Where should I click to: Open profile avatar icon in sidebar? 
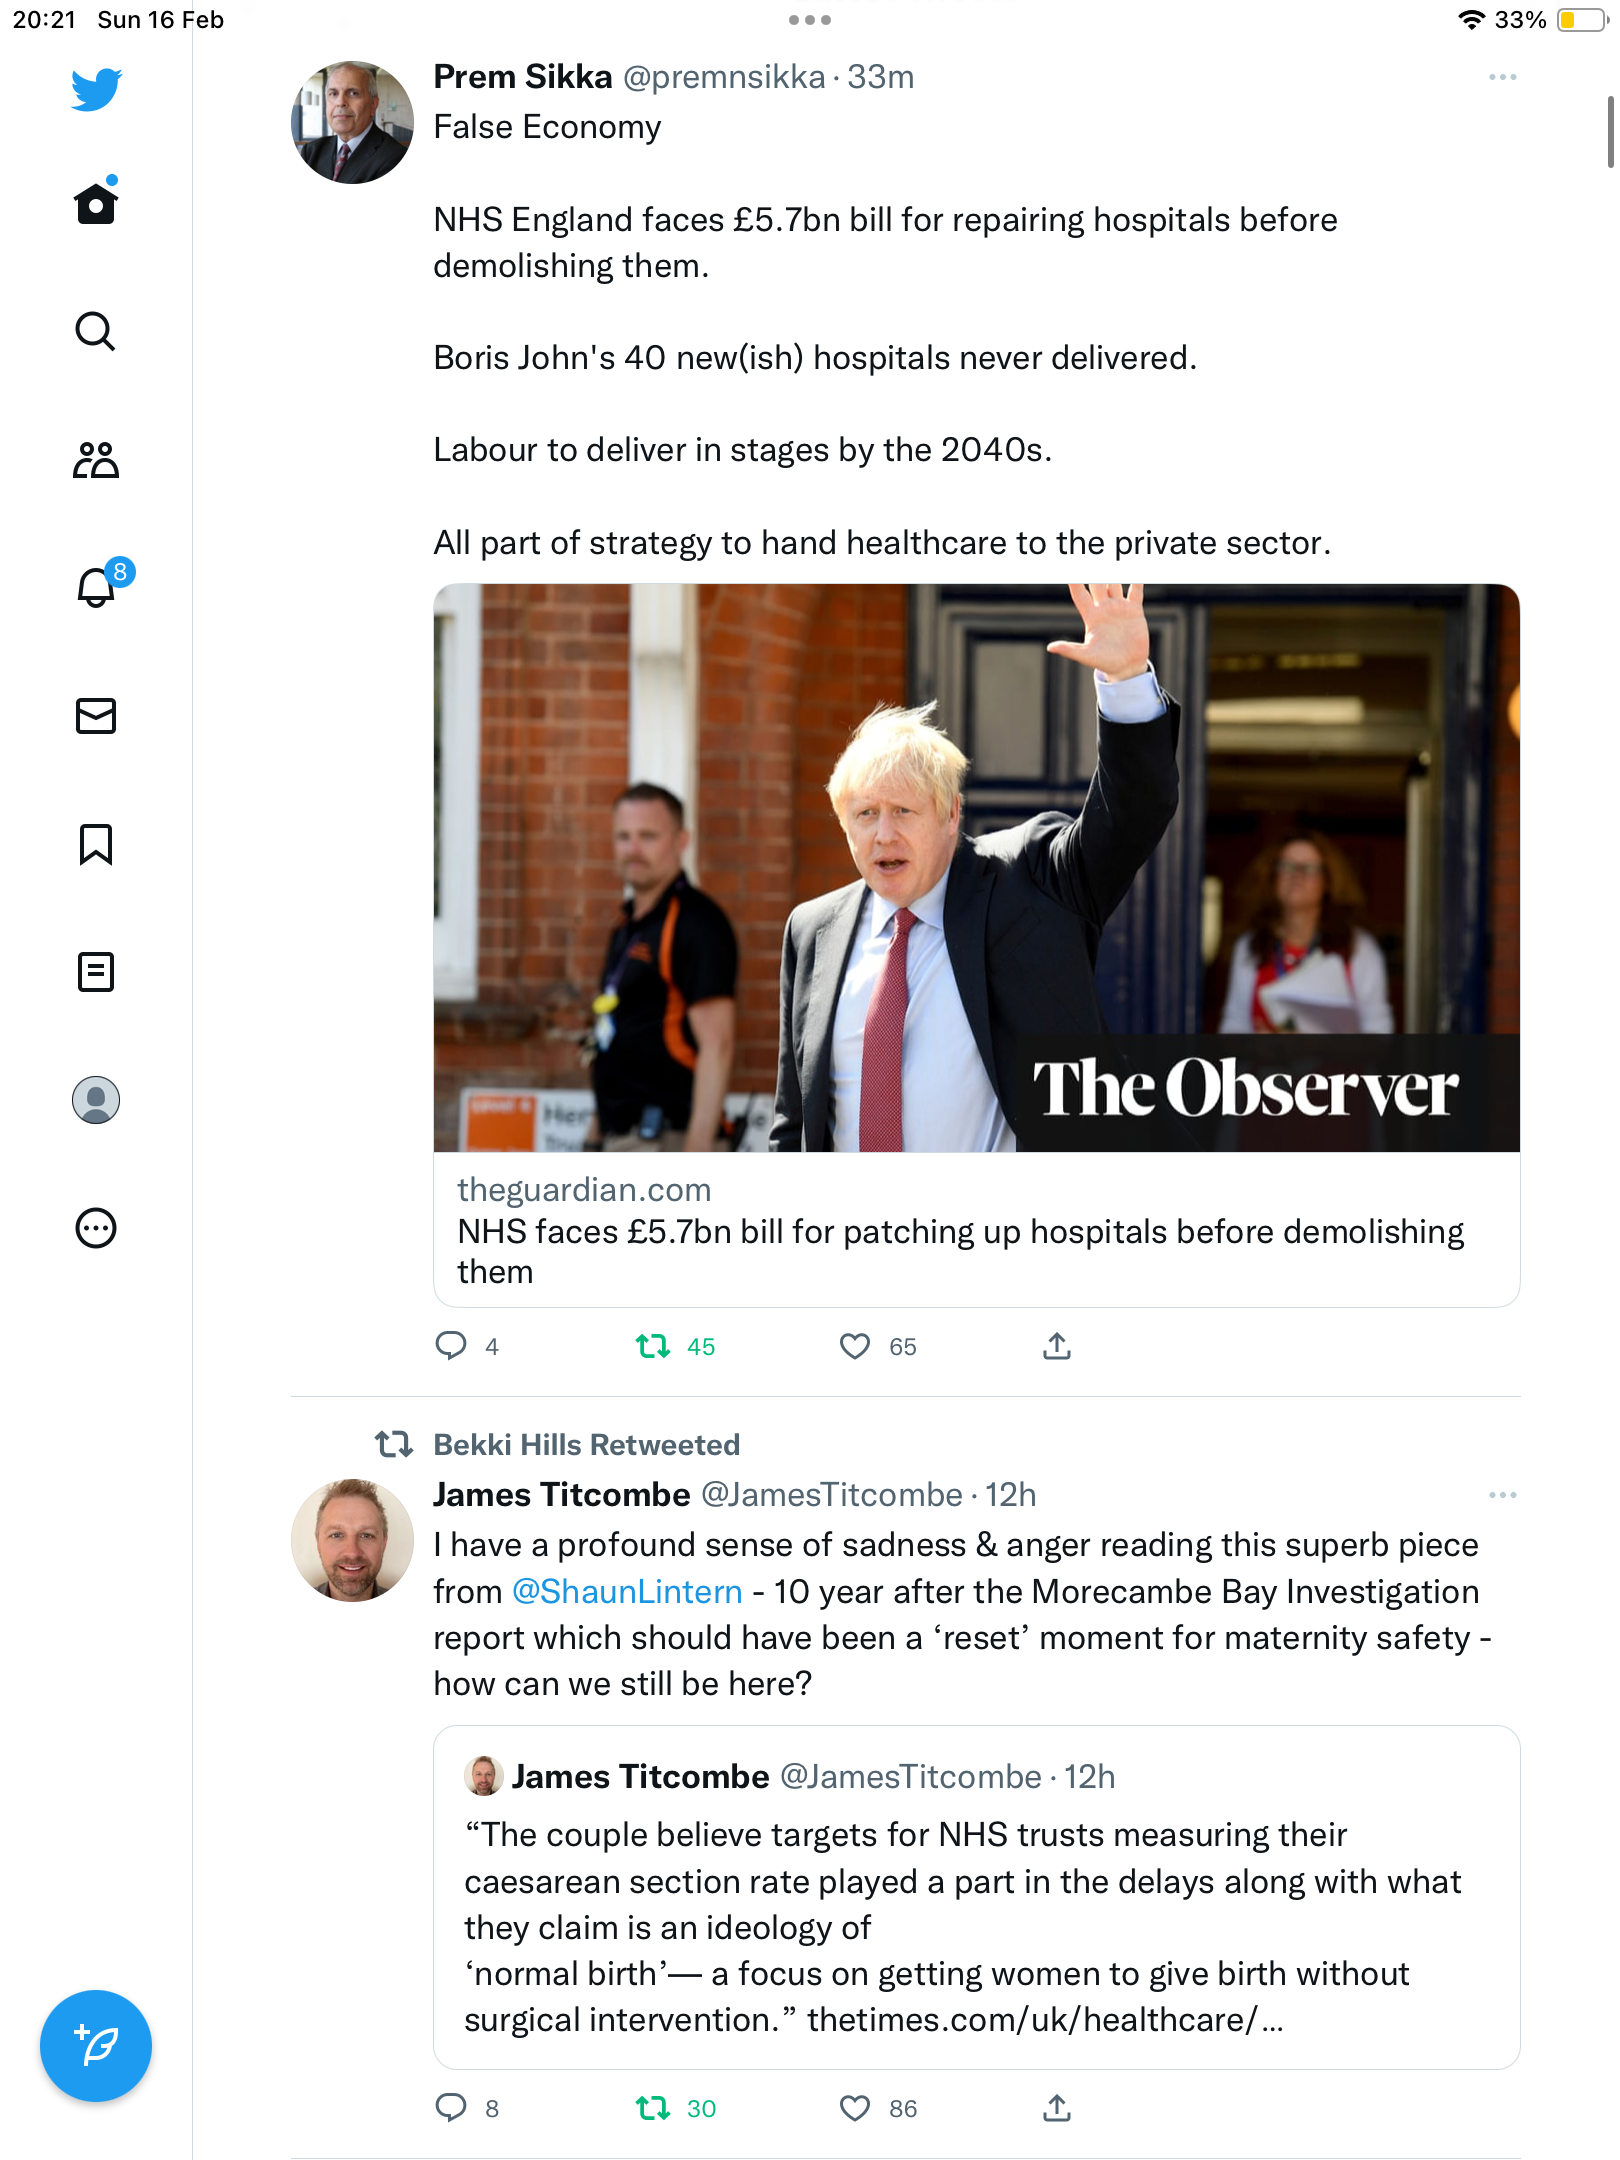(x=96, y=1100)
